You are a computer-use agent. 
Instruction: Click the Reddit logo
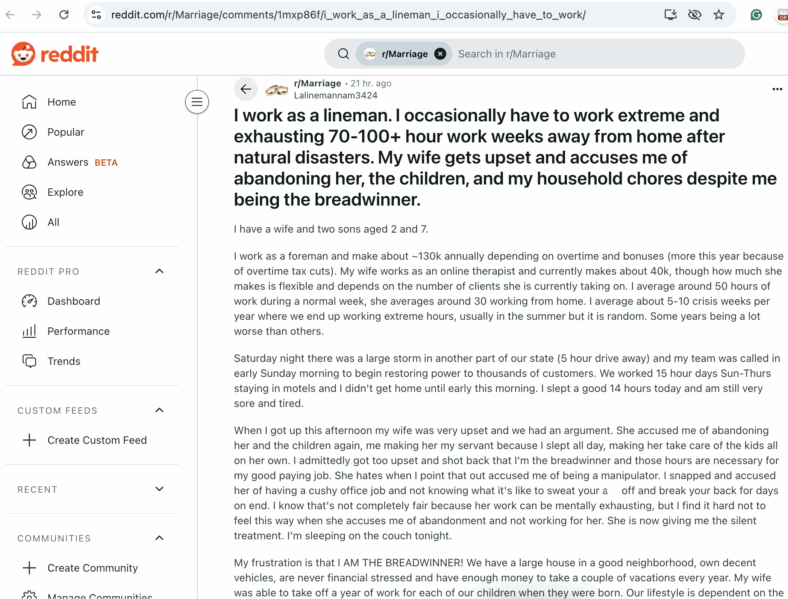pyautogui.click(x=55, y=54)
